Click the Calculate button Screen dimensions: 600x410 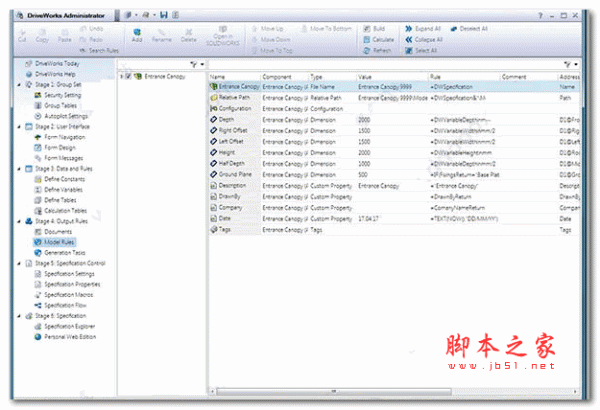(378, 39)
